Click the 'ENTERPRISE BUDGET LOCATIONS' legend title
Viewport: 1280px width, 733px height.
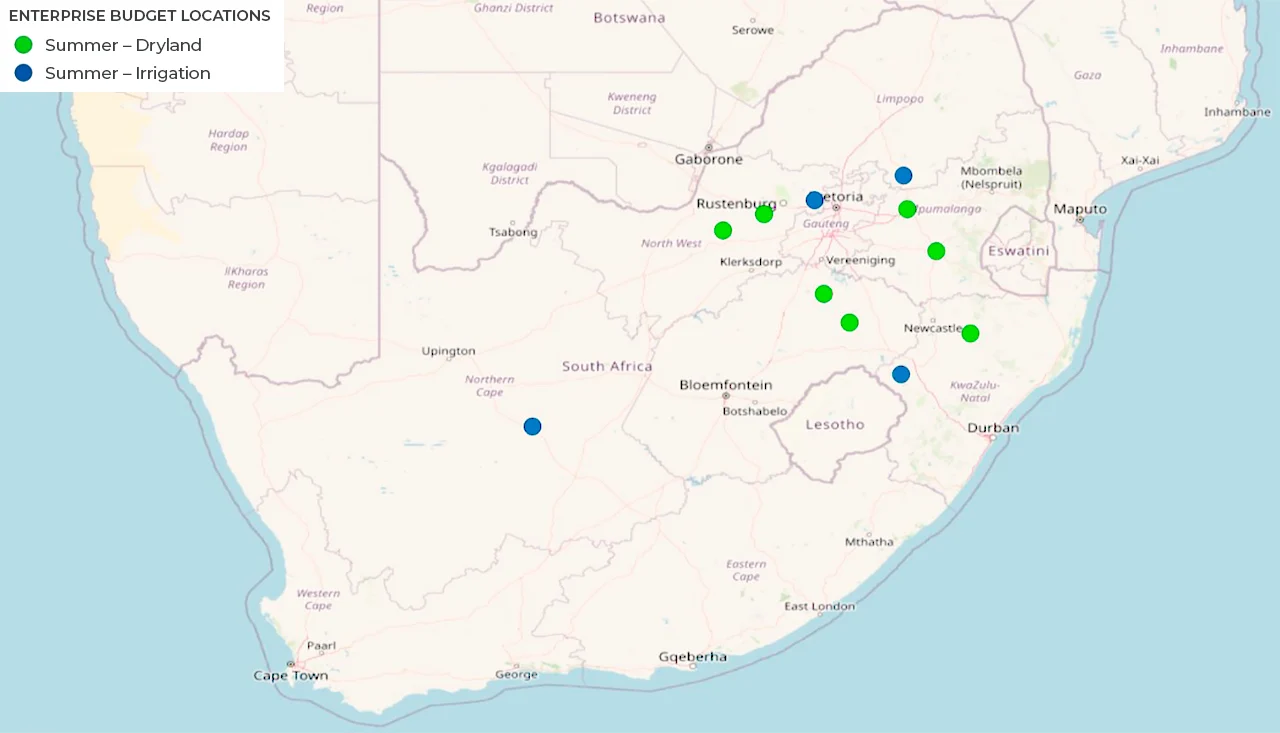click(x=139, y=16)
